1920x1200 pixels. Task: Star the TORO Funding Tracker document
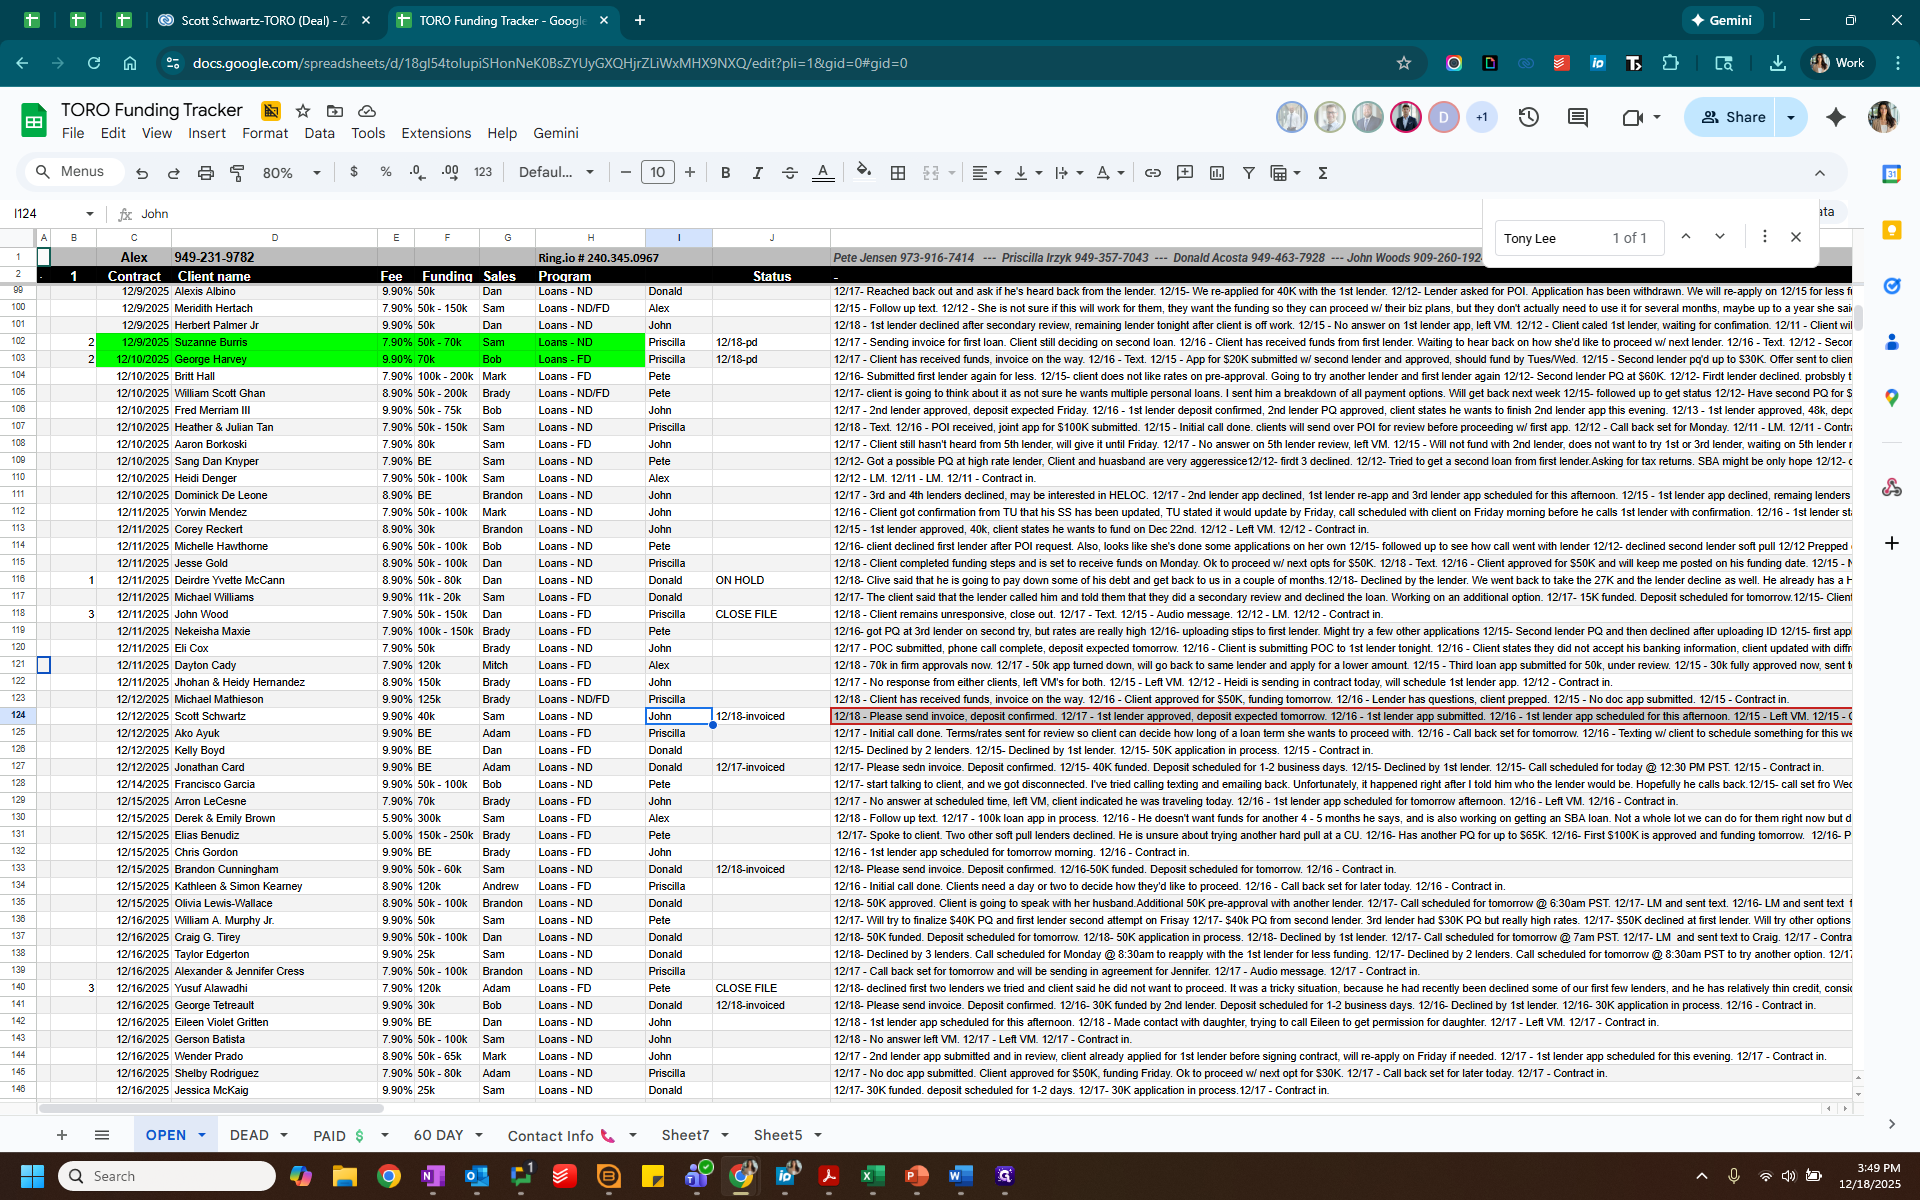pyautogui.click(x=303, y=111)
